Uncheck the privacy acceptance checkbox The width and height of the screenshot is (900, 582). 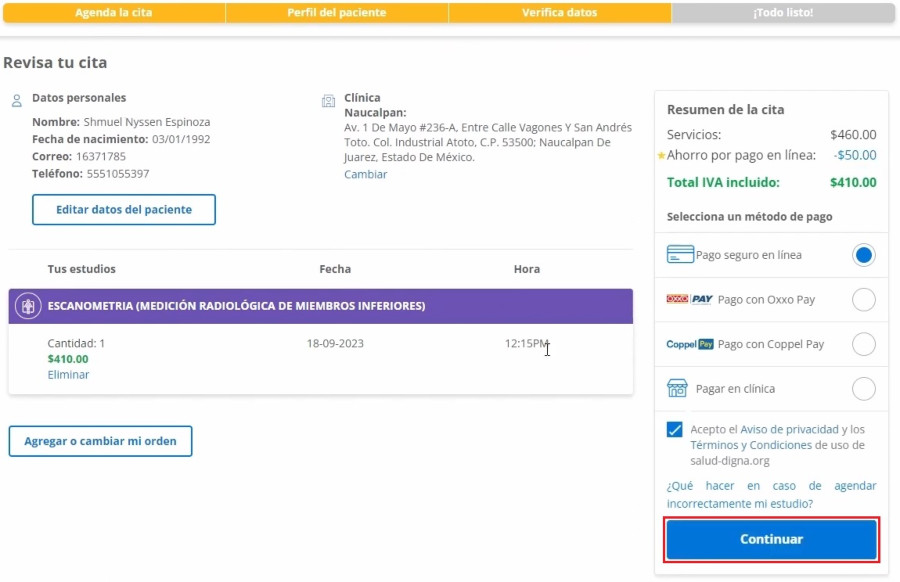675,429
